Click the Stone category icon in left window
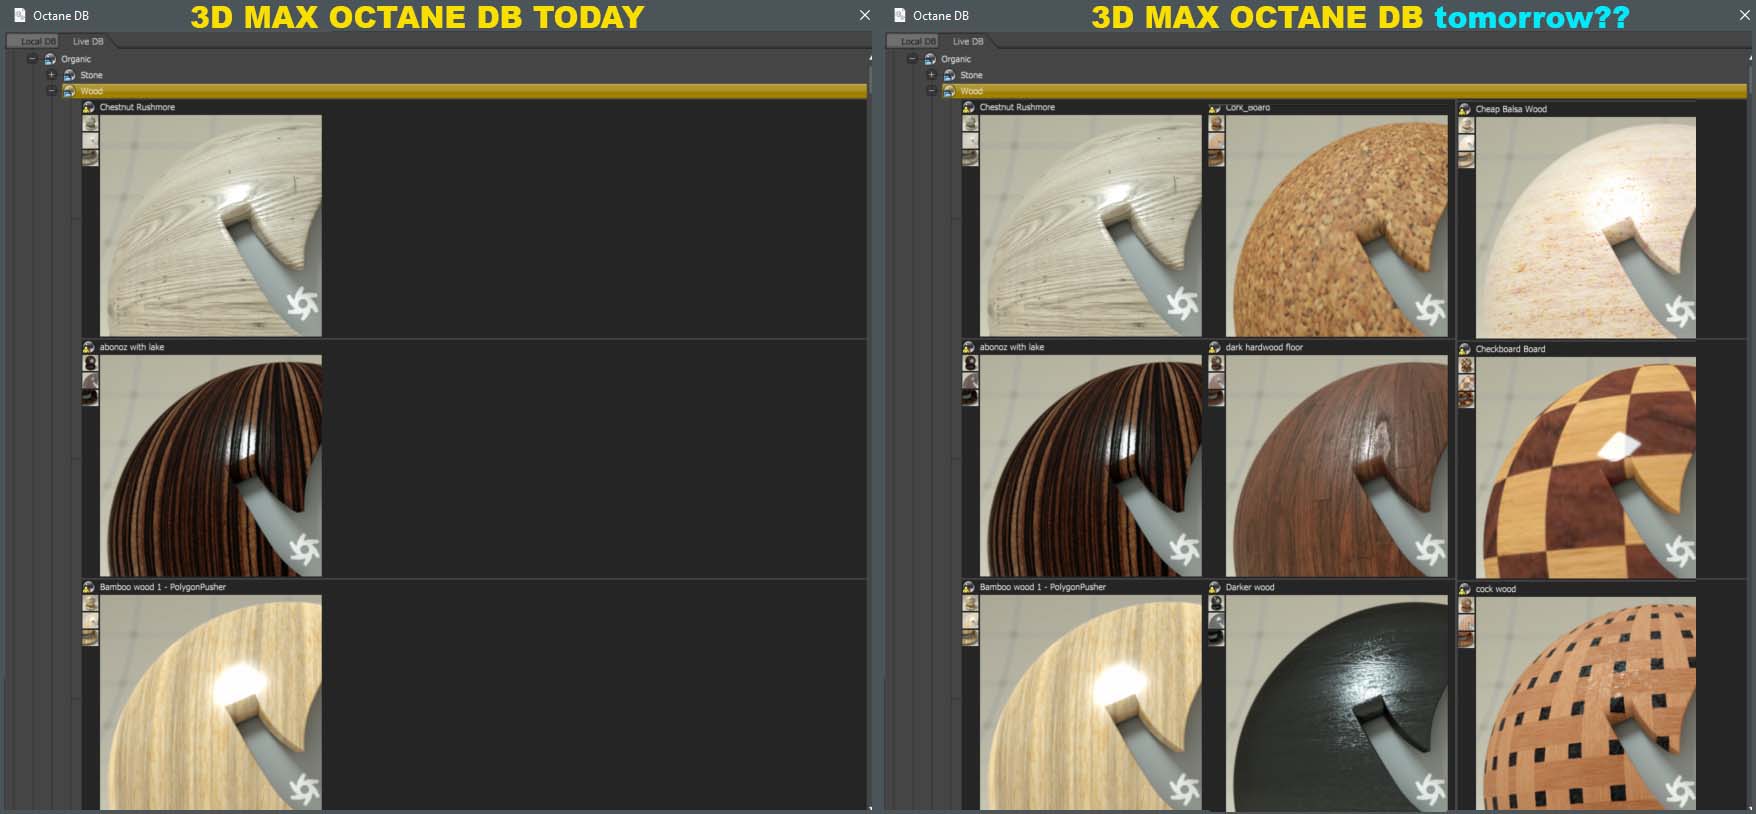 pos(69,75)
